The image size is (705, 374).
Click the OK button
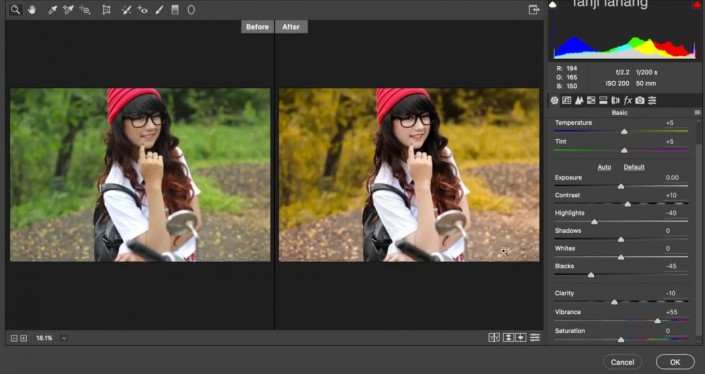[x=675, y=362]
